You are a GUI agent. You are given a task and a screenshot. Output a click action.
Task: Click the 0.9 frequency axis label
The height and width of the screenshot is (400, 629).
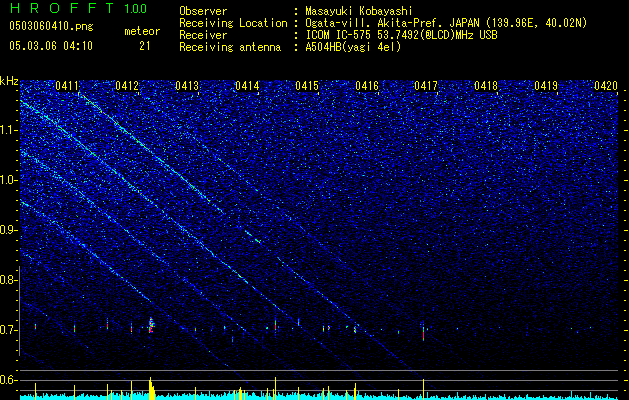9,230
